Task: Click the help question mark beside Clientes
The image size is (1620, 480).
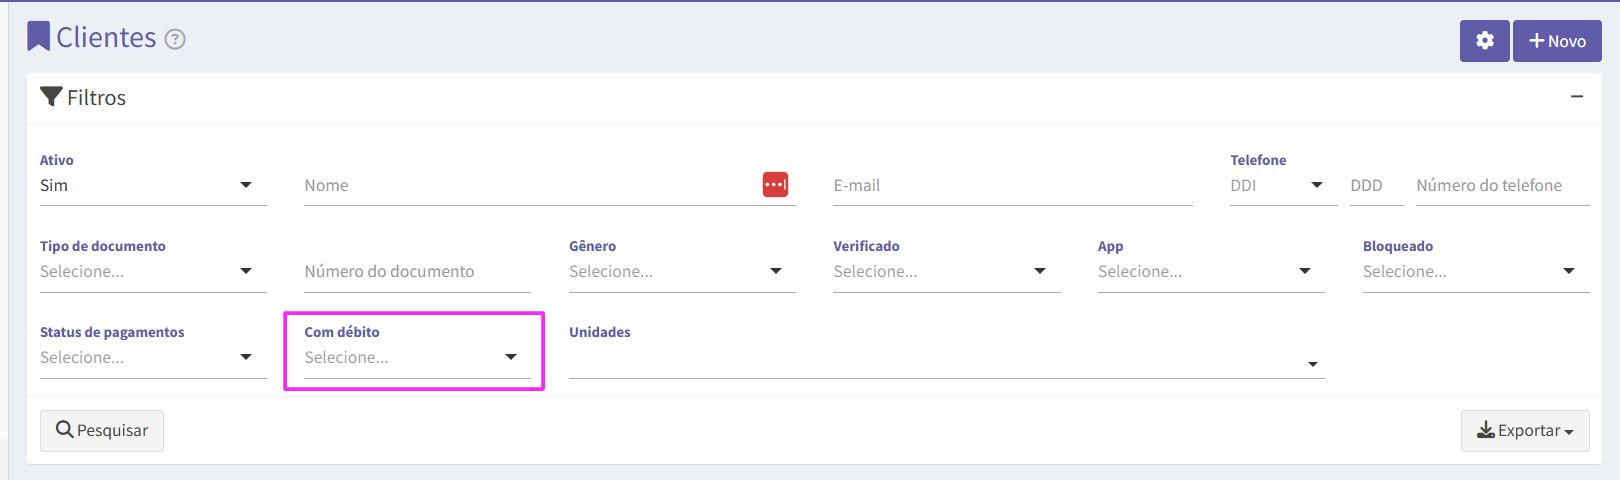Action: 175,39
